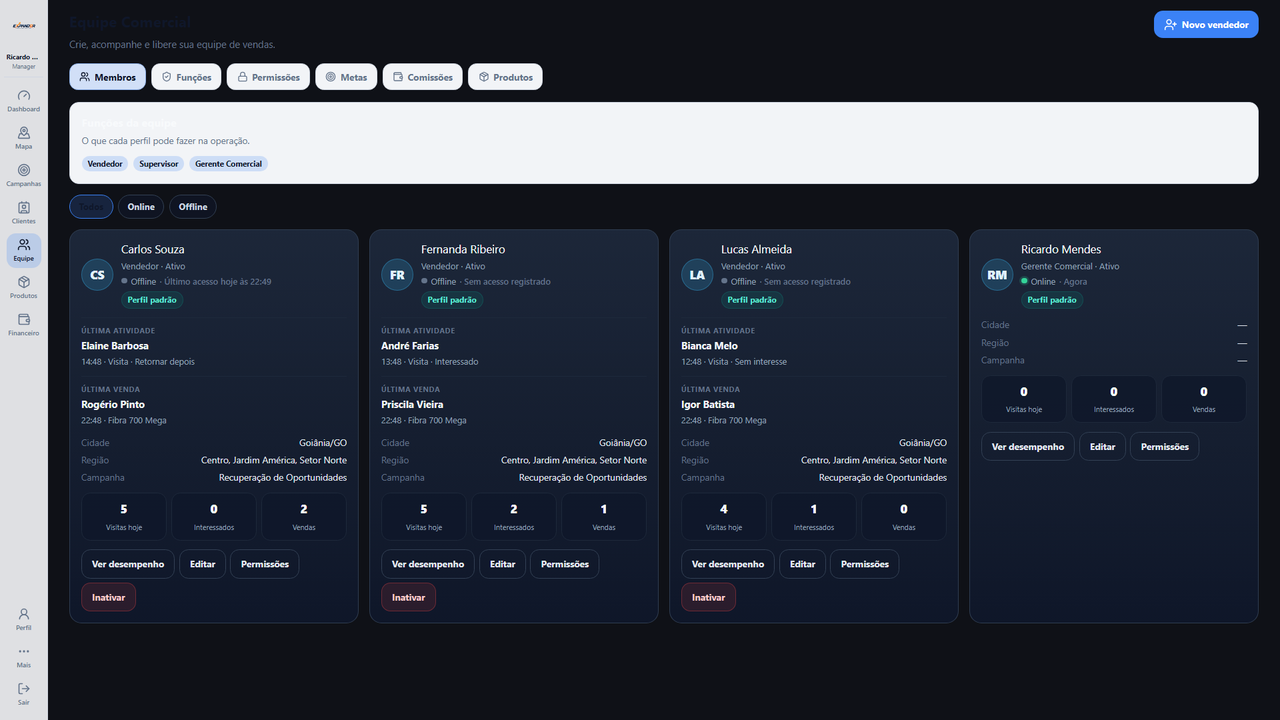Image resolution: width=1280 pixels, height=720 pixels.
Task: Click Inativar on Lucas Almeida's card
Action: (x=708, y=597)
